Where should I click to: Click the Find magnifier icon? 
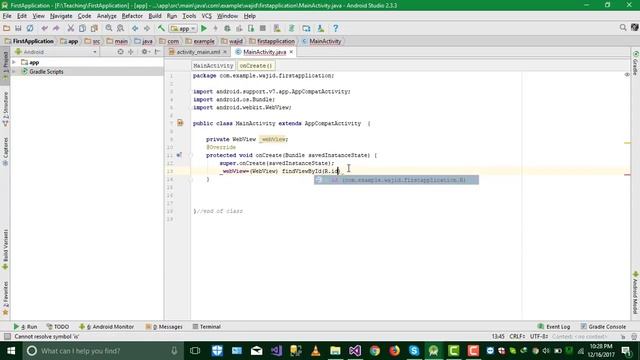click(x=109, y=28)
